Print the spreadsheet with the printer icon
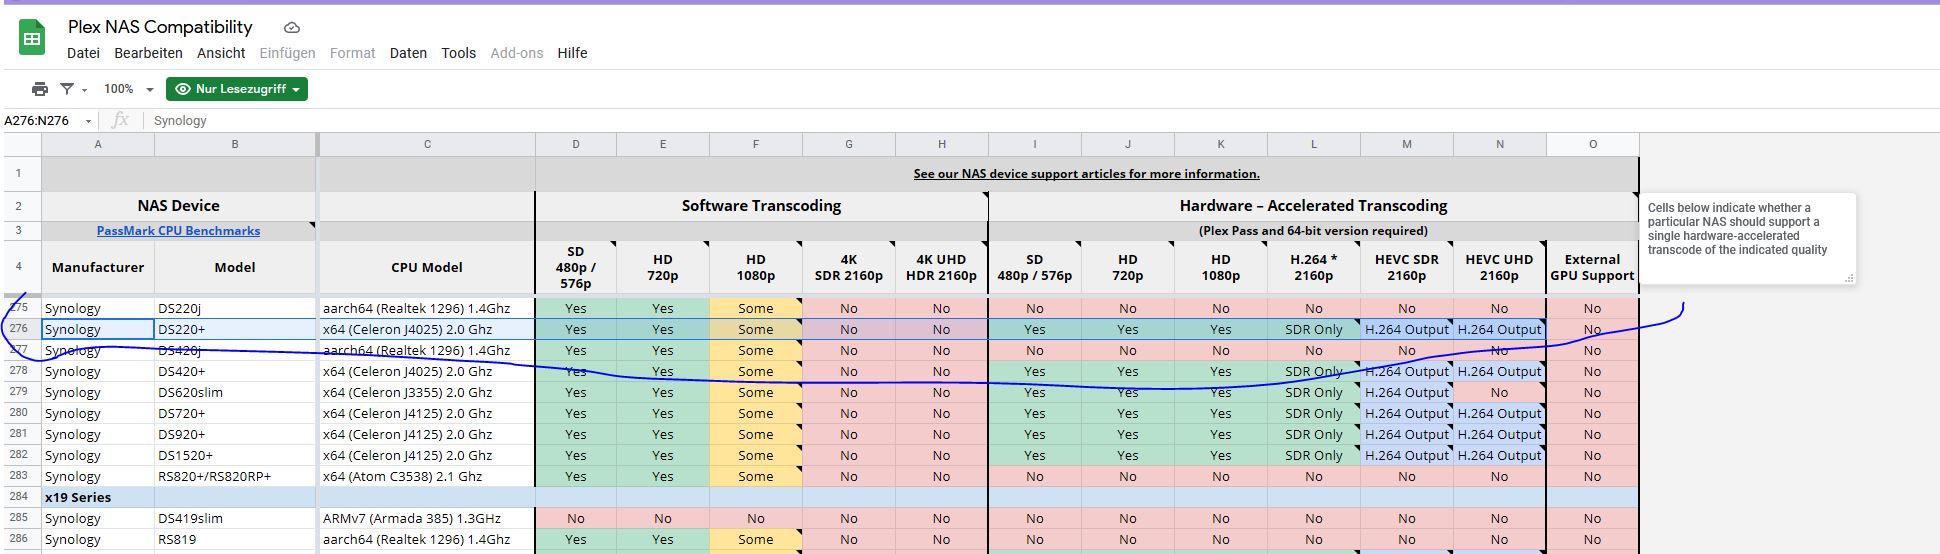Screen dimensions: 1940x554 (40, 89)
